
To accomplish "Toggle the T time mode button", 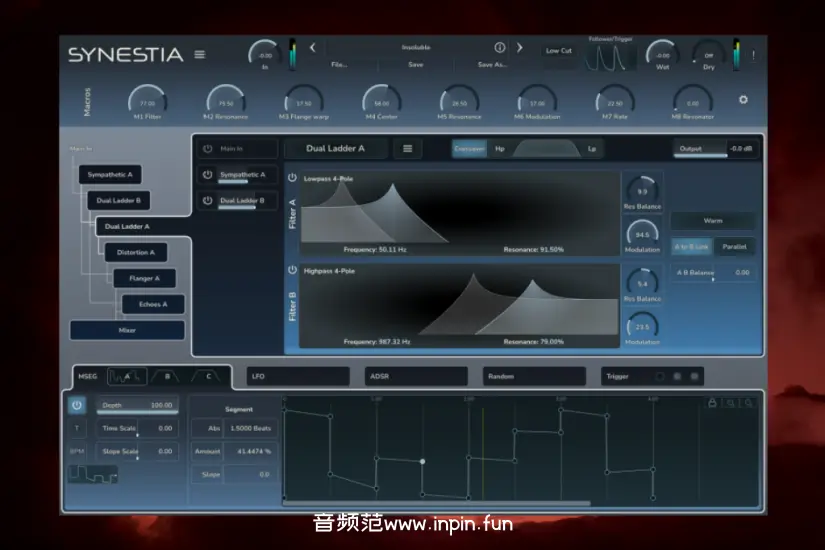I will 77,428.
